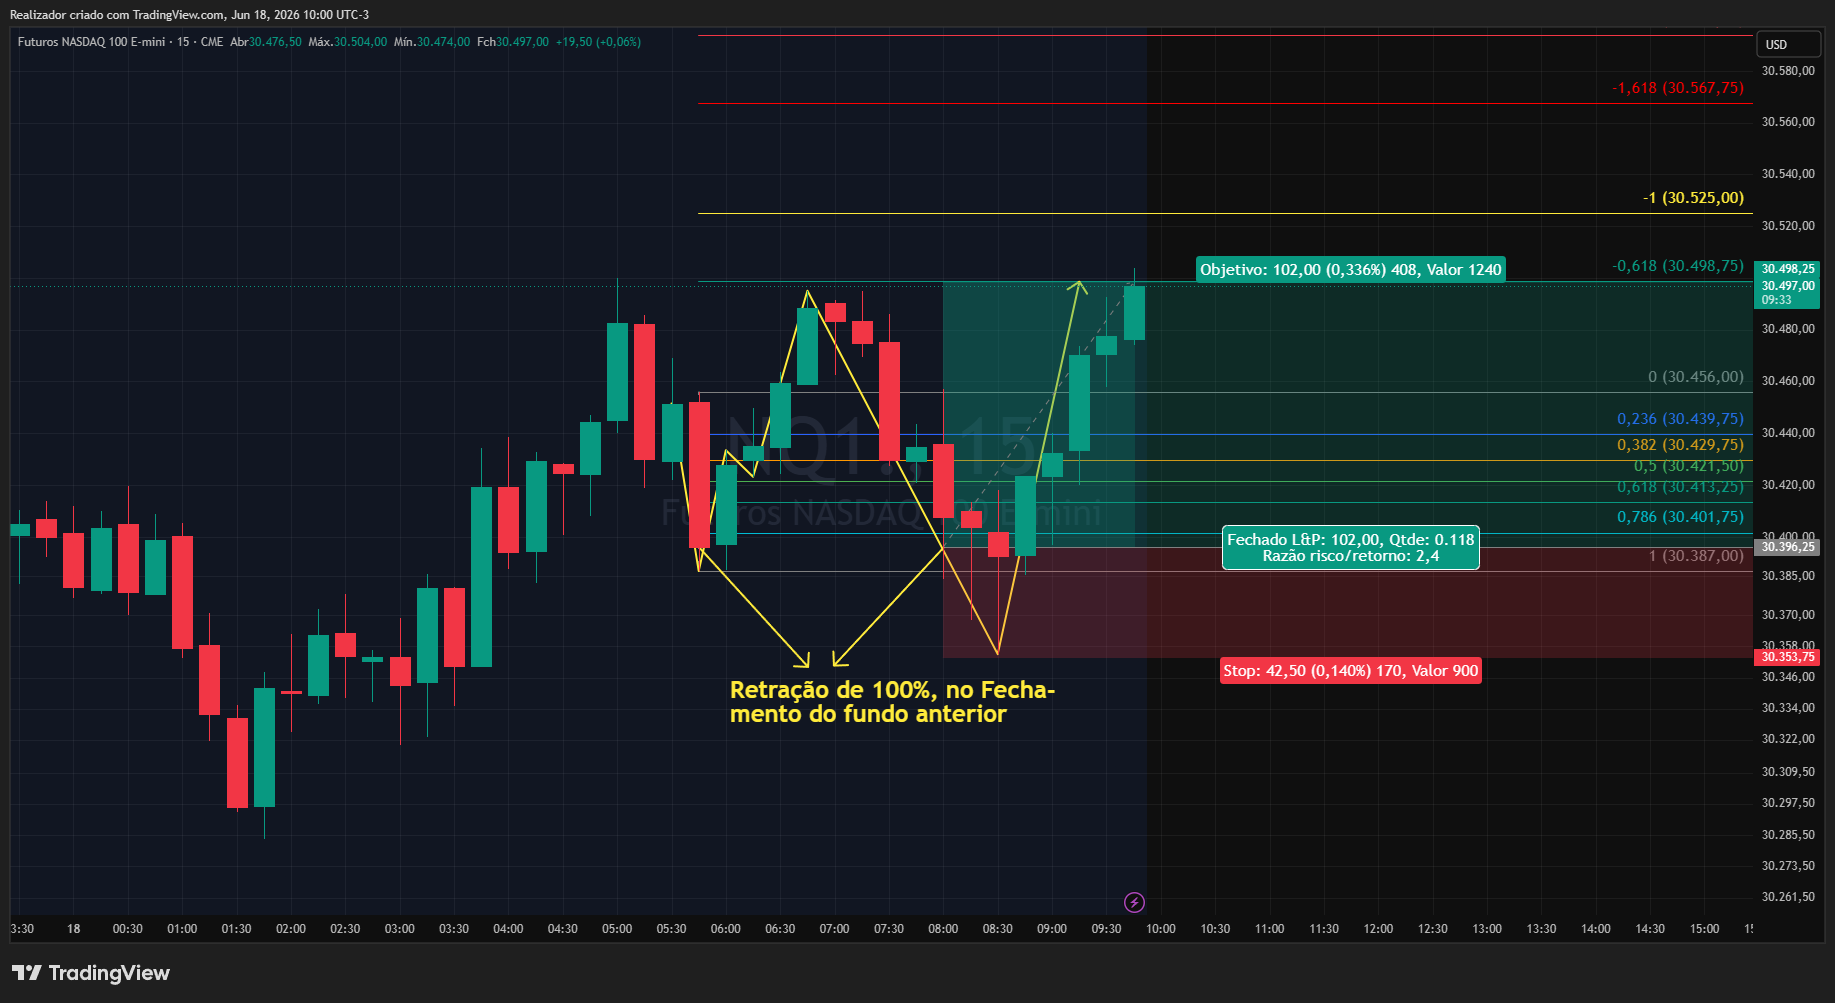
Task: Click the Mín 30.474,00 low value
Action: [432, 42]
